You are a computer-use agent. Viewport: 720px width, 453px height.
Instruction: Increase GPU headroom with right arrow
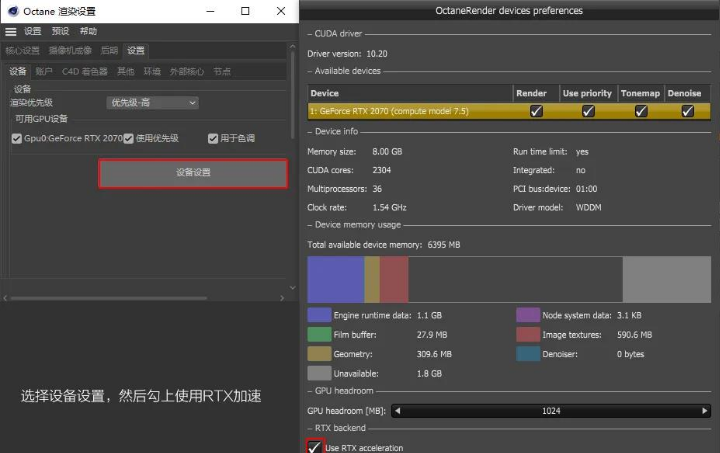704,411
